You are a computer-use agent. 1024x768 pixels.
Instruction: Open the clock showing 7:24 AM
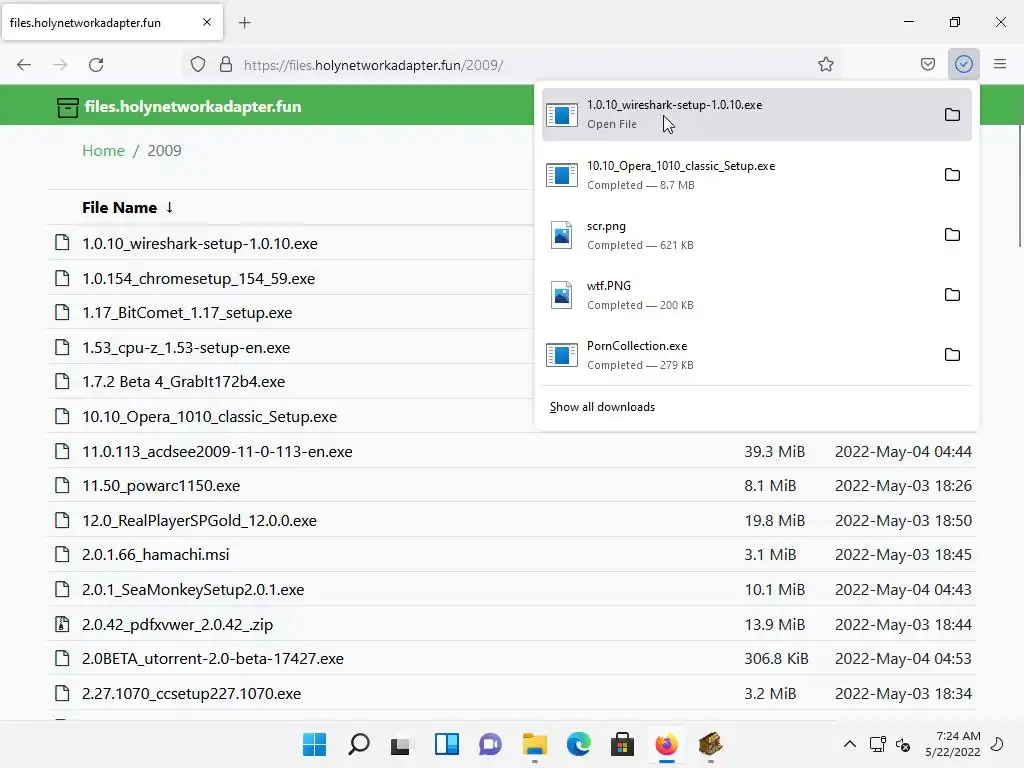953,744
